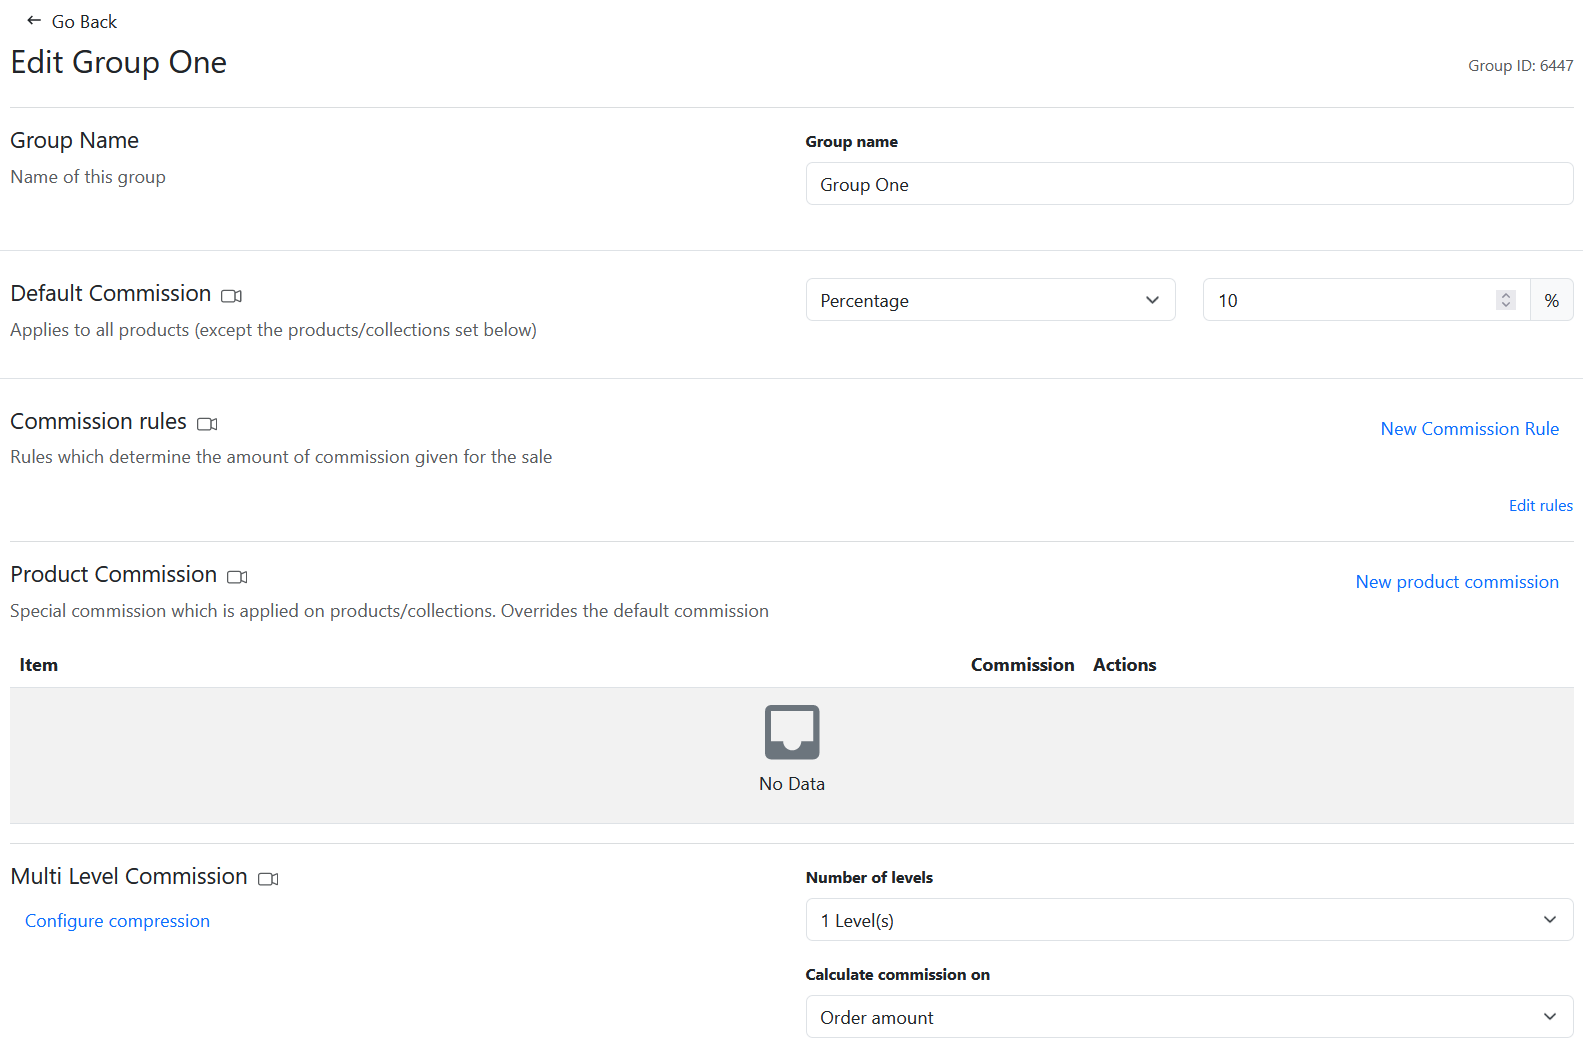Screen dimensions: 1583x1047
Task: Expand the Number of levels dropdown
Action: tap(1188, 920)
